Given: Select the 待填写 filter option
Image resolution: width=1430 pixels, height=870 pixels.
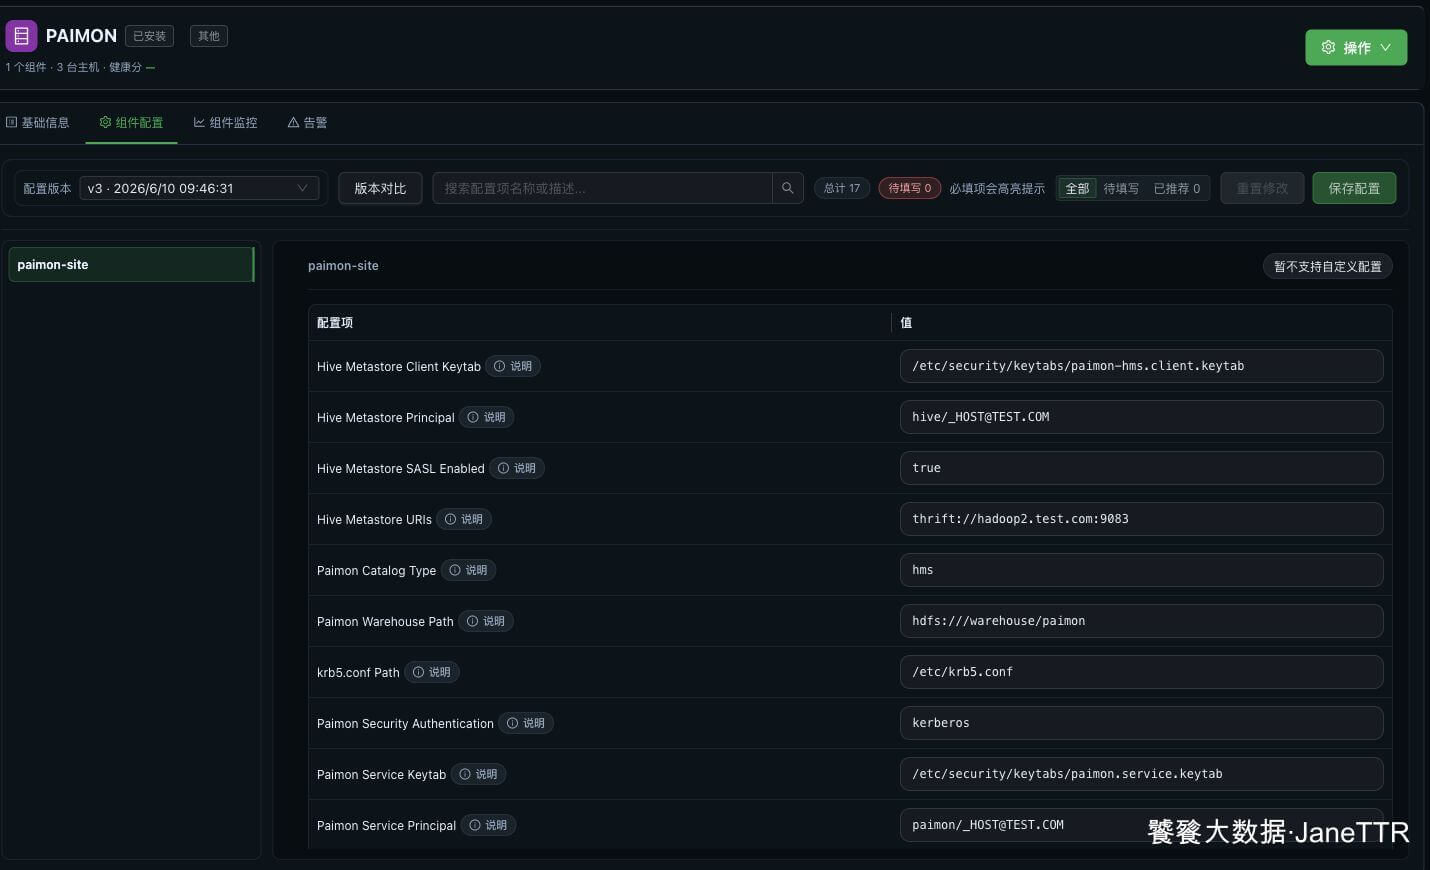Looking at the screenshot, I should click(1121, 188).
